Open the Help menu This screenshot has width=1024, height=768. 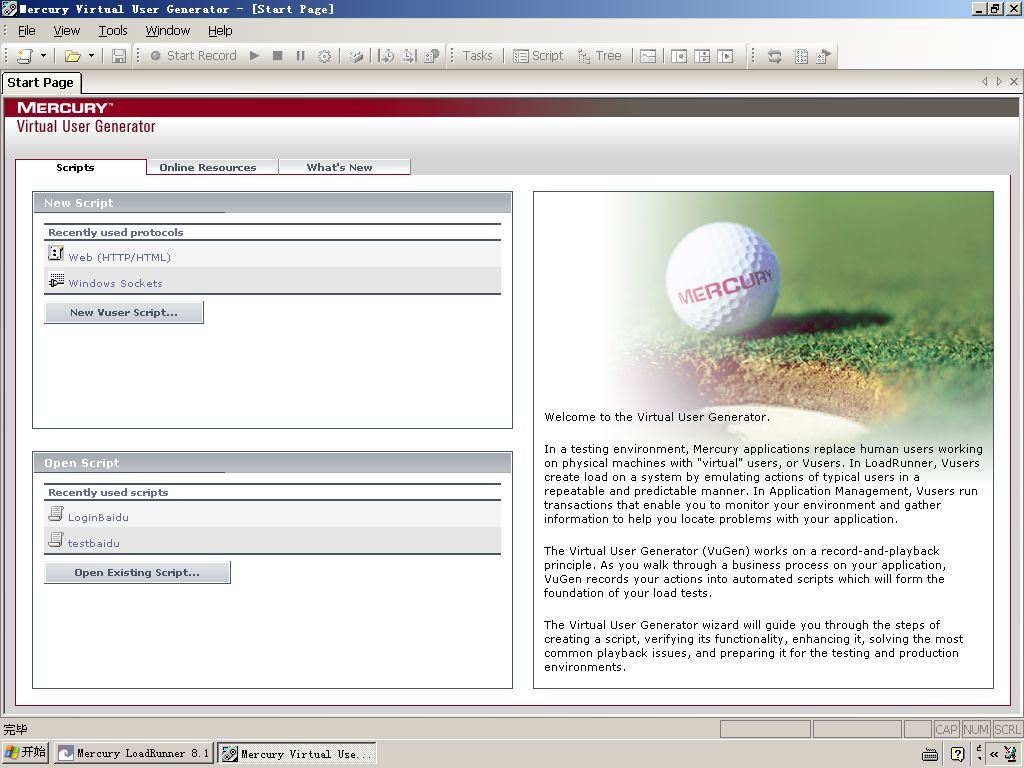(x=220, y=31)
